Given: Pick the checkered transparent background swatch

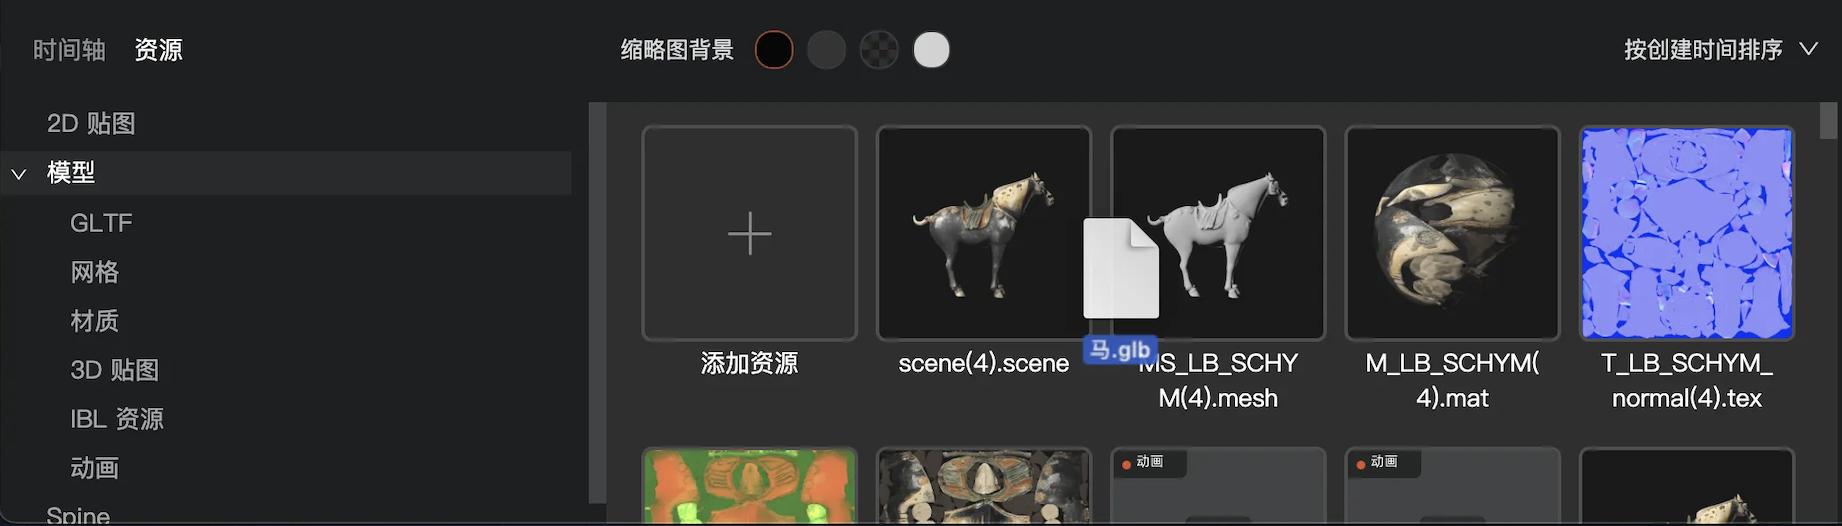Looking at the screenshot, I should coord(879,50).
